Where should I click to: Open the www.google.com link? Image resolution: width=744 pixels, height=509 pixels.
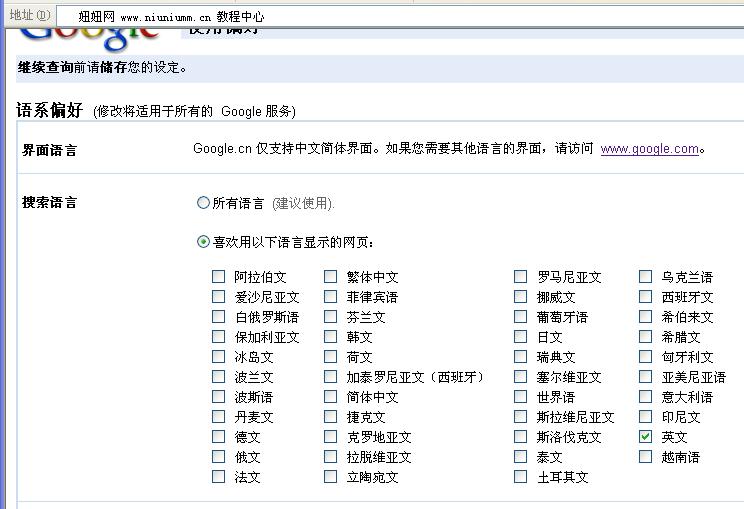coord(649,149)
